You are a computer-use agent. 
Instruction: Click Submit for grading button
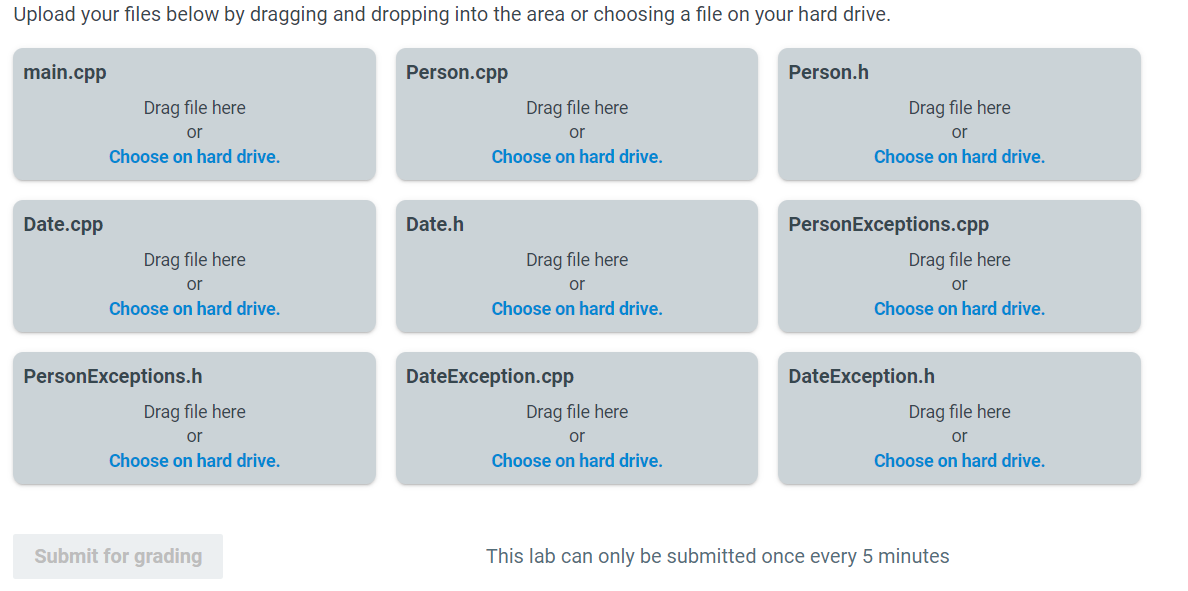117,556
